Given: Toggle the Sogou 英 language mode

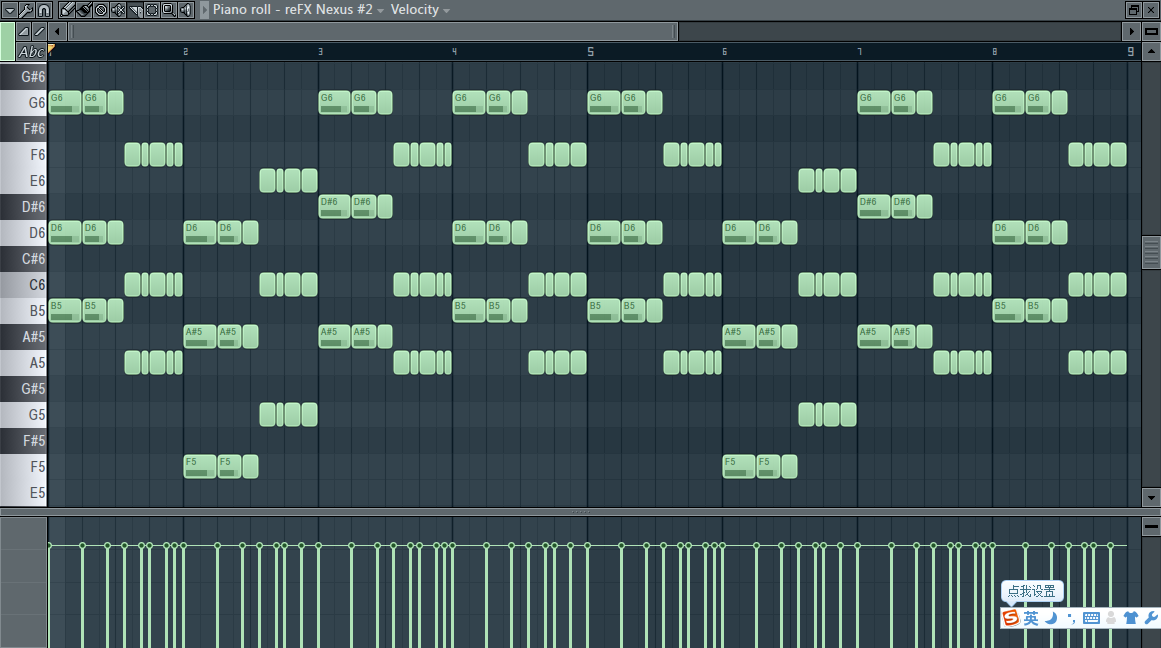Looking at the screenshot, I should click(x=1031, y=618).
